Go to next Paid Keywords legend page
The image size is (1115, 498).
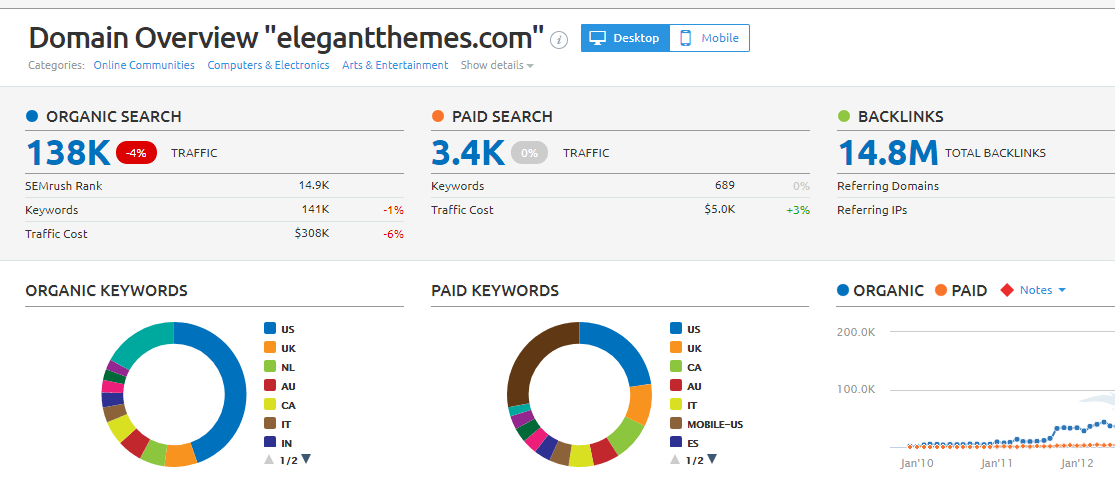(712, 460)
